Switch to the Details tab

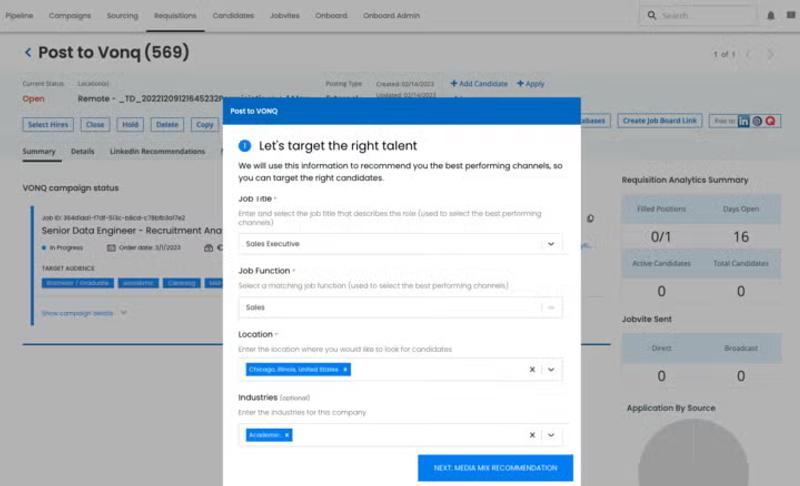tap(83, 151)
